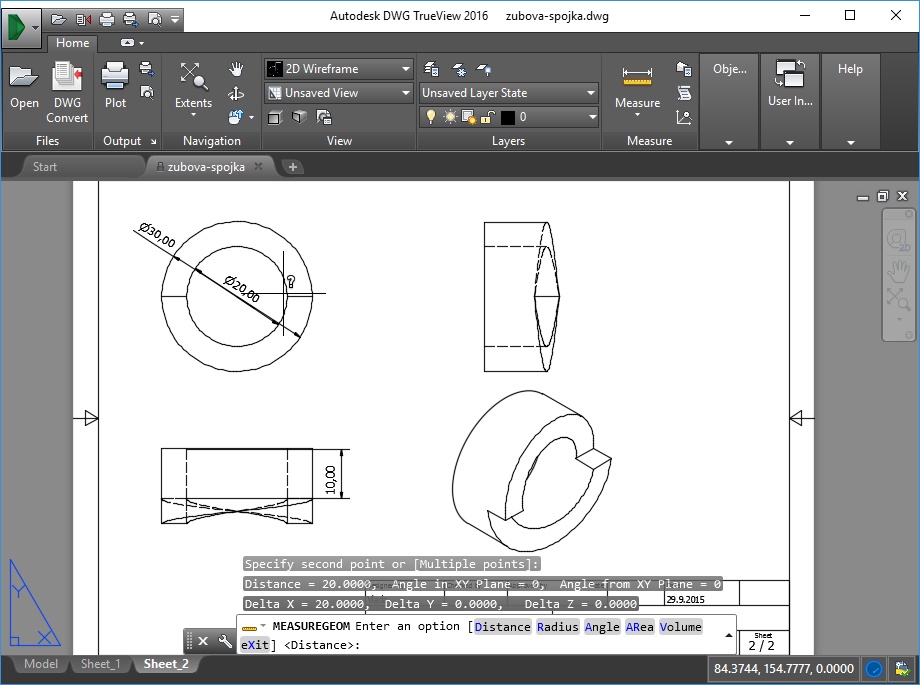Switch to the Model tab

coord(41,664)
